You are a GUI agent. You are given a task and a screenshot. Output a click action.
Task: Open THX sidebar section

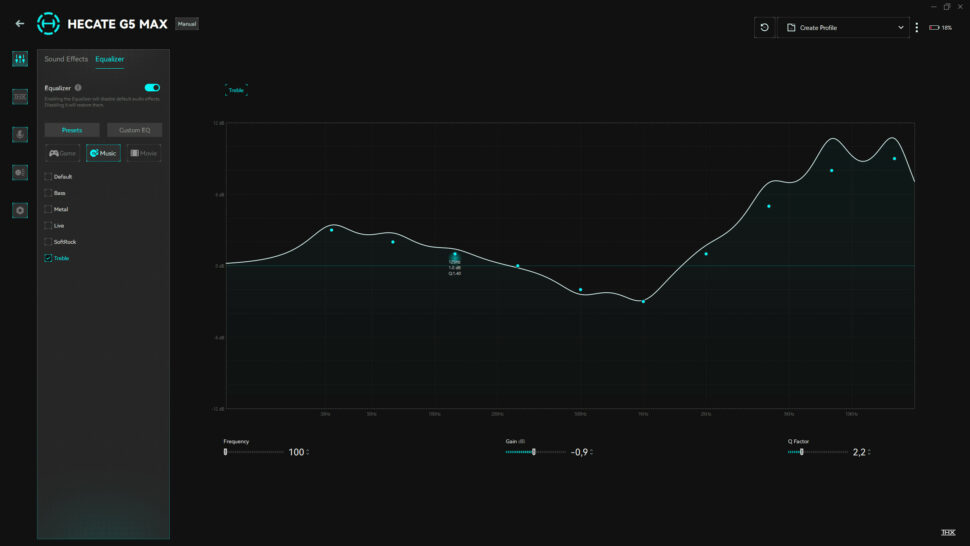[x=20, y=96]
